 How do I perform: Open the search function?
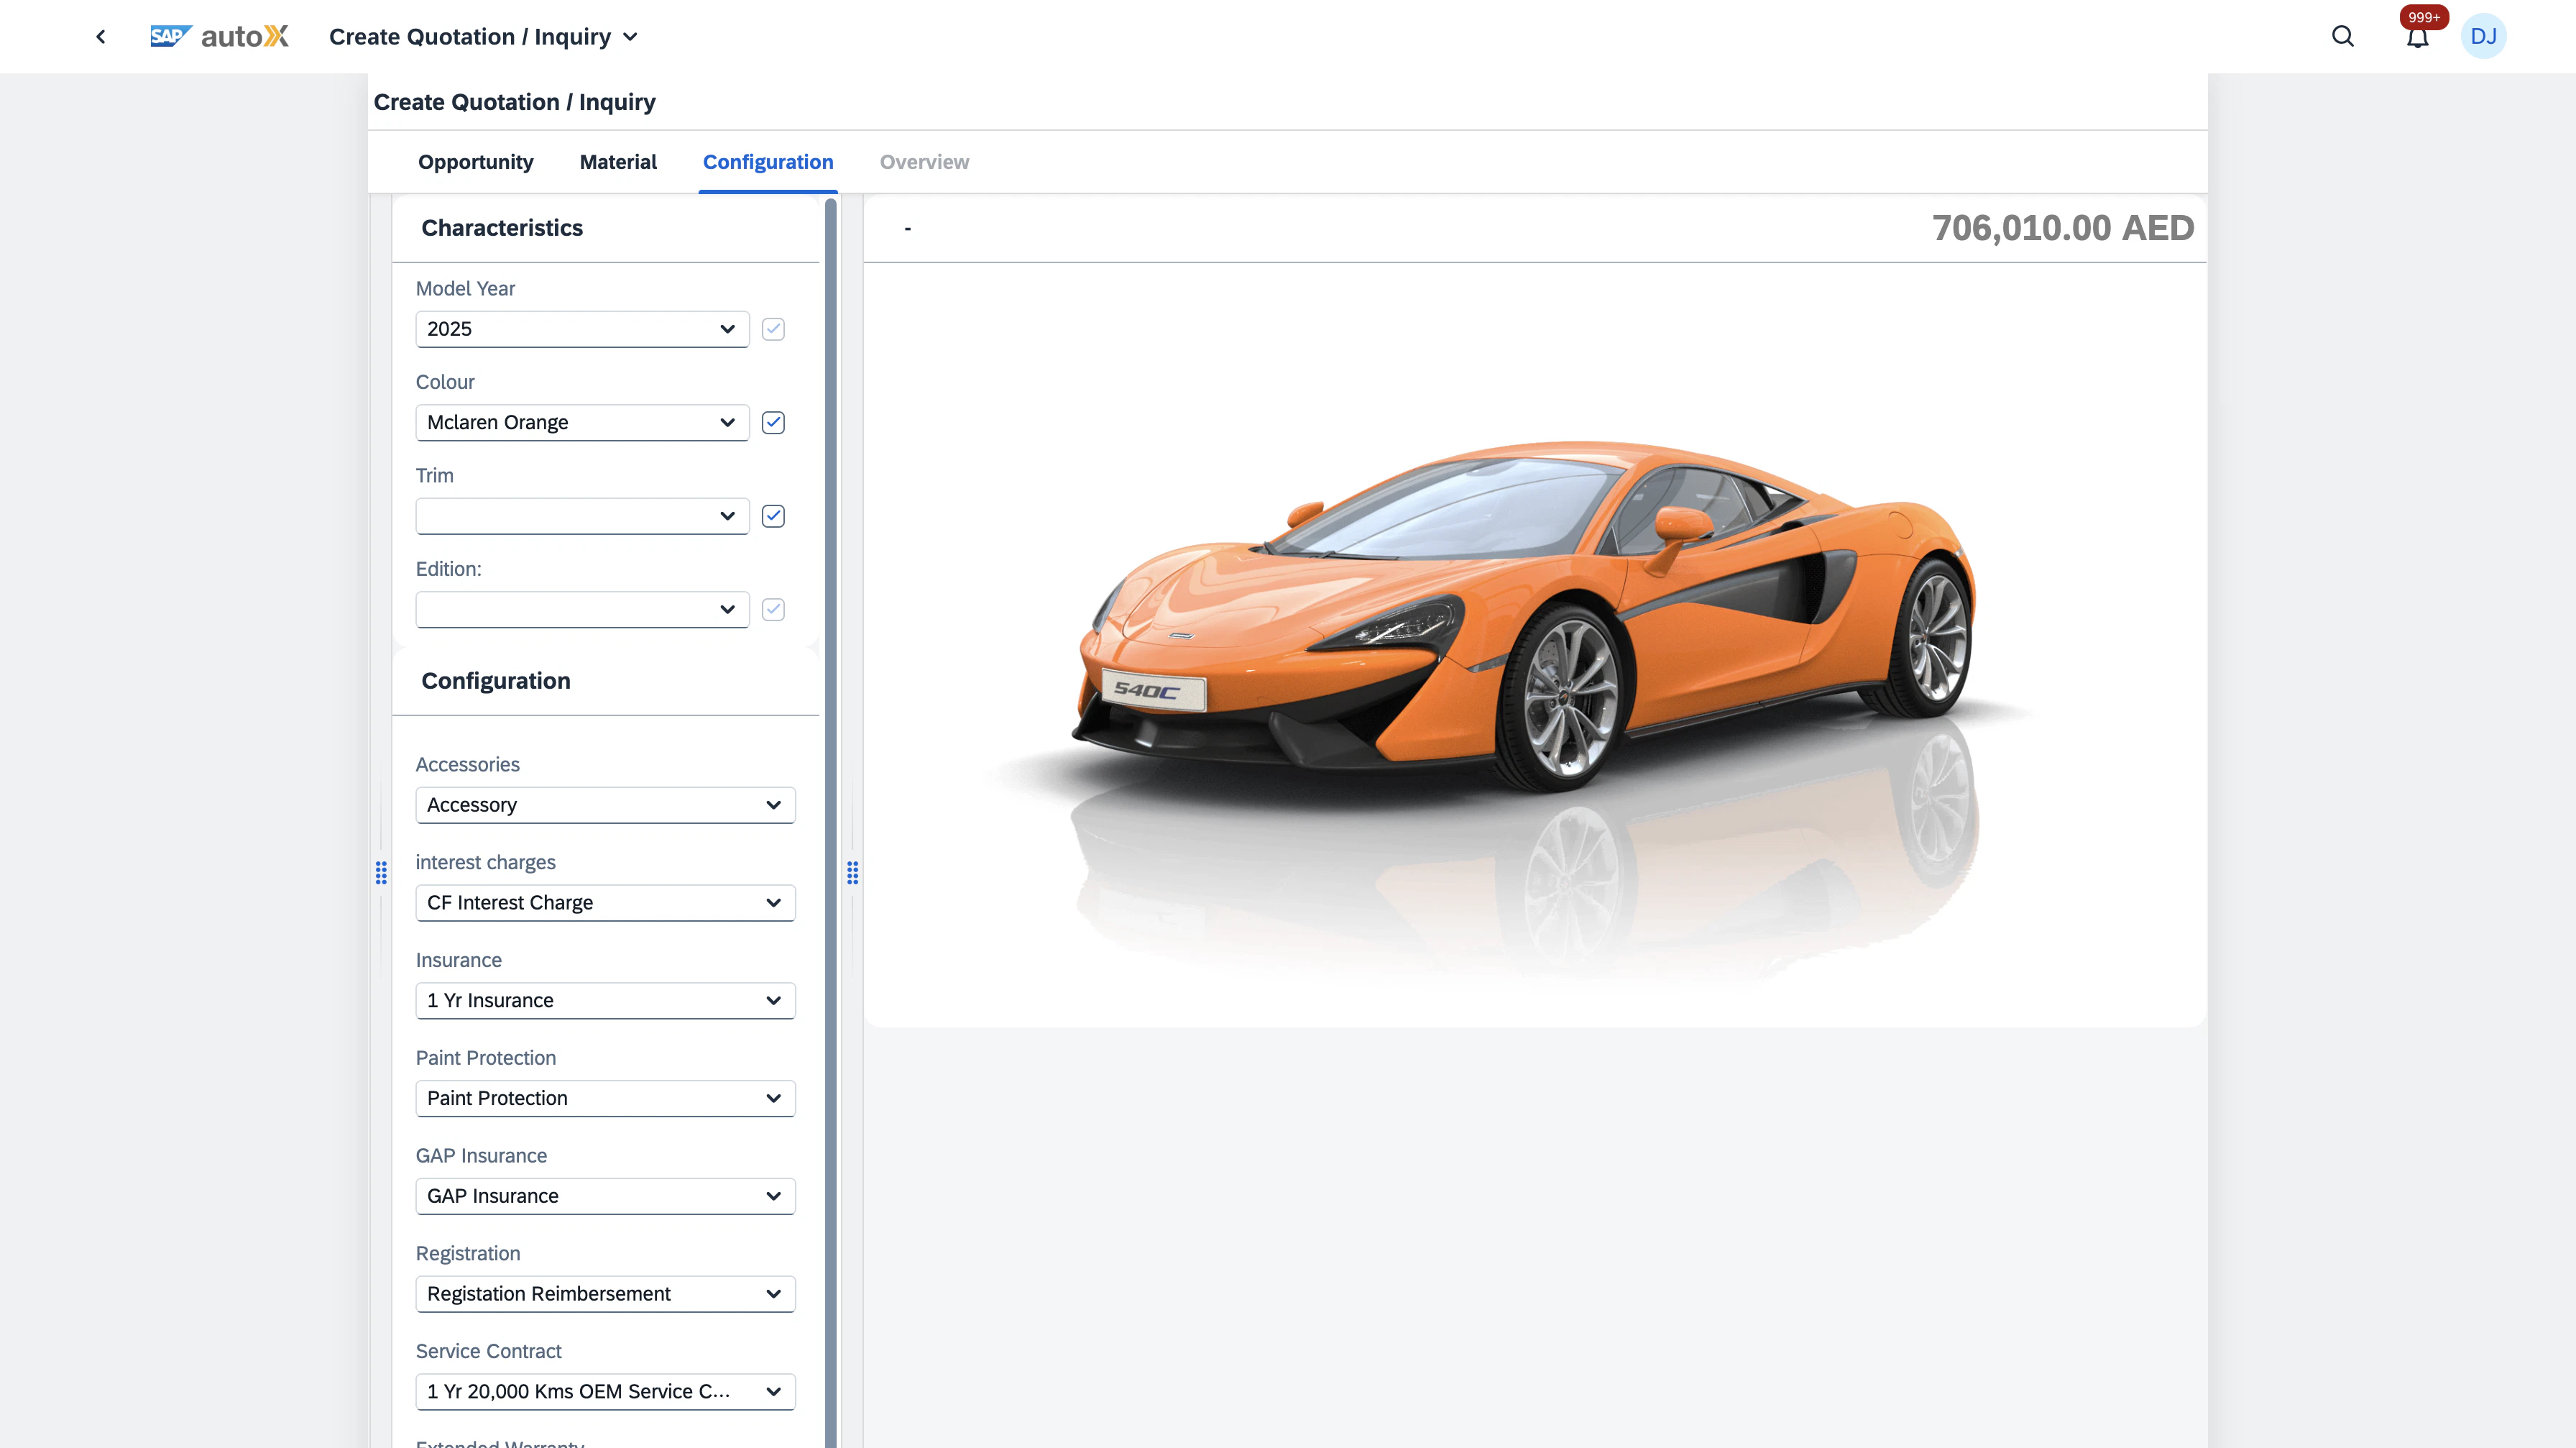click(2342, 36)
